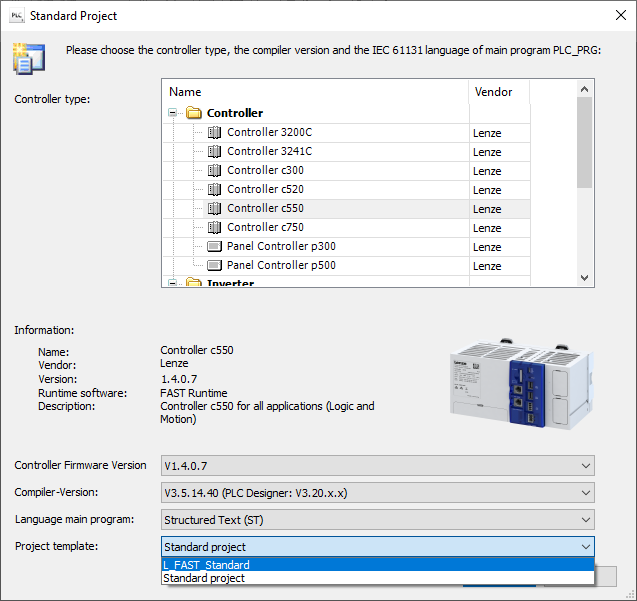Click the yellow Controller folder icon
637x601 pixels.
tap(194, 113)
